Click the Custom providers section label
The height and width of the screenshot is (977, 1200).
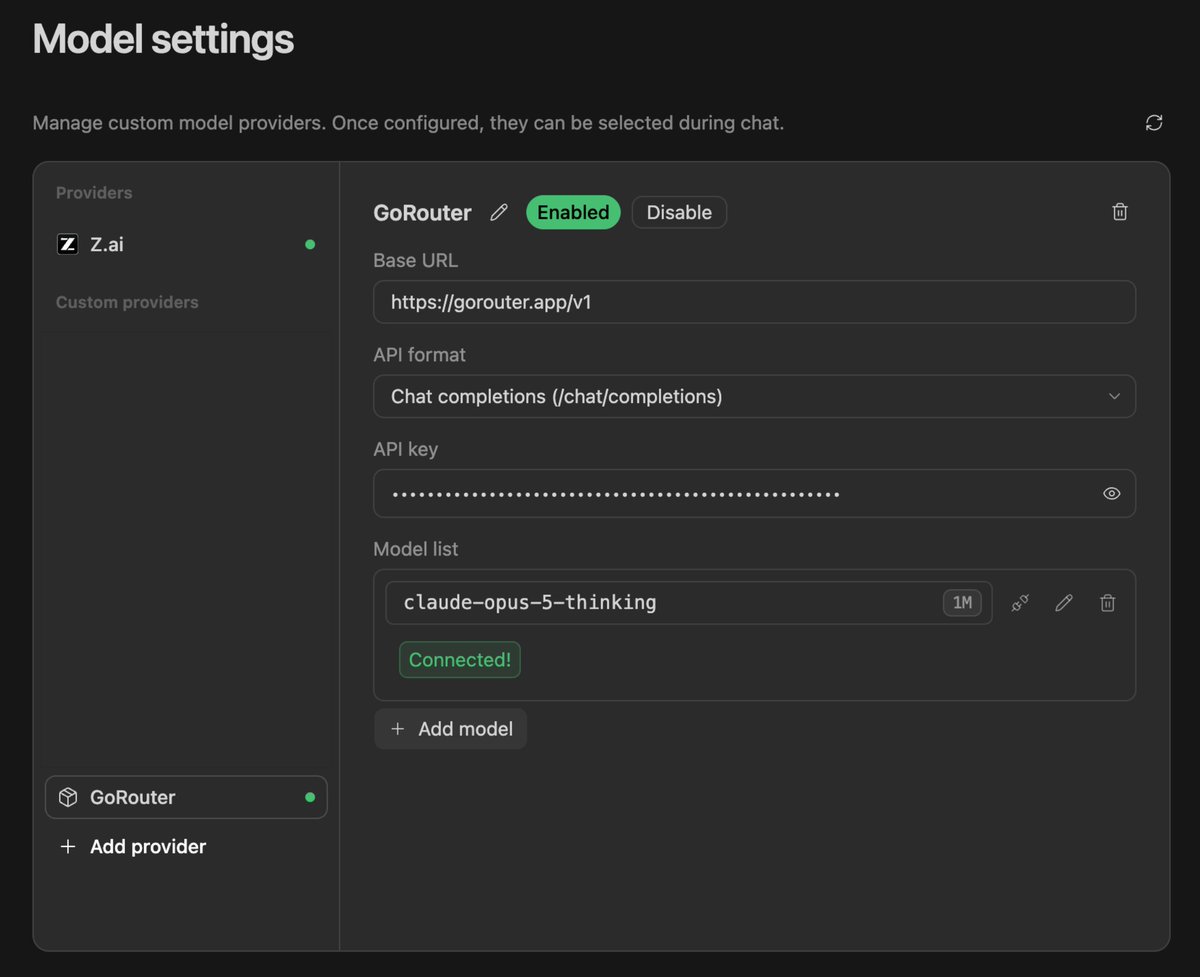[127, 302]
